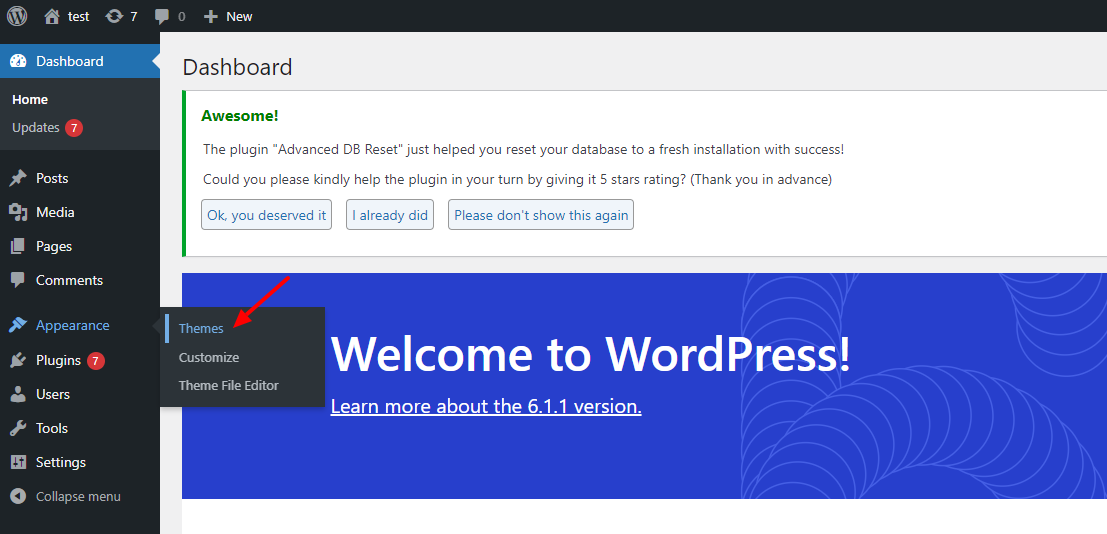The image size is (1107, 534).
Task: Go to Pages in sidebar
Action: click(x=54, y=246)
